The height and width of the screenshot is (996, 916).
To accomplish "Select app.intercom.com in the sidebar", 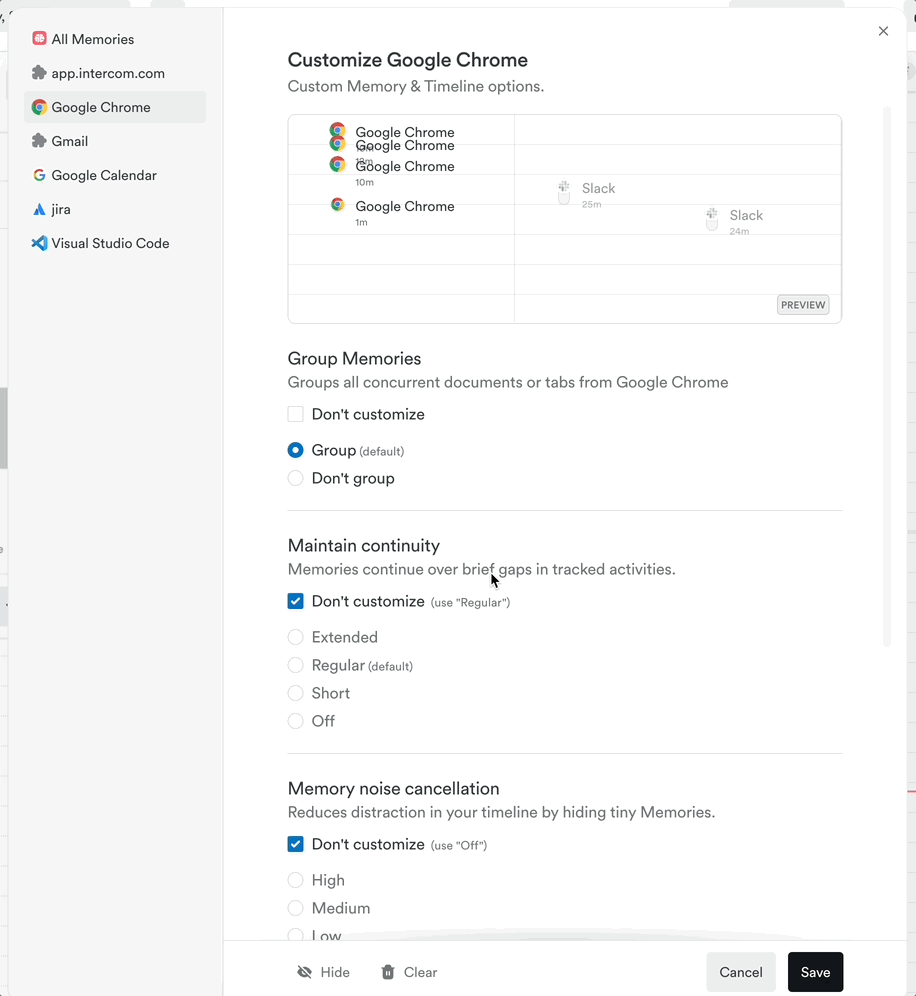I will (x=39, y=73).
